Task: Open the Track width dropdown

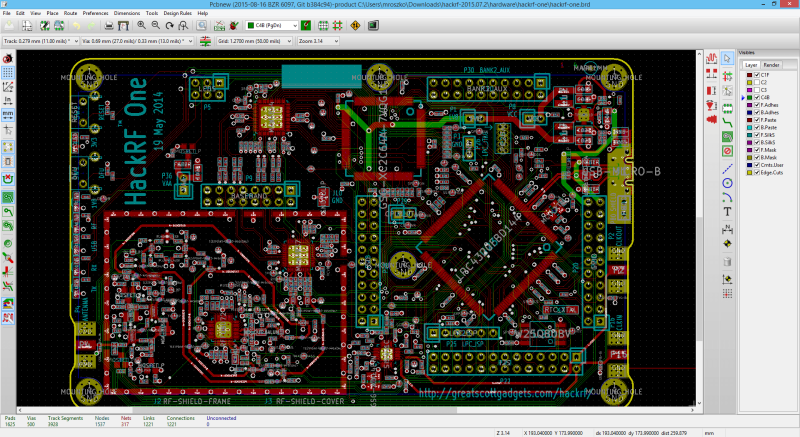Action: [x=41, y=41]
